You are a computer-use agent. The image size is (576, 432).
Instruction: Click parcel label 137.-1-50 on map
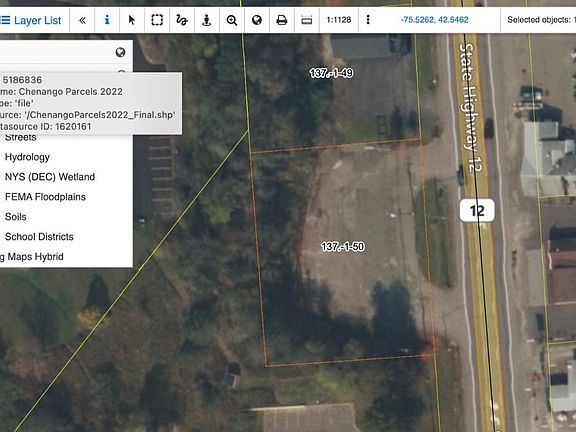pyautogui.click(x=343, y=246)
